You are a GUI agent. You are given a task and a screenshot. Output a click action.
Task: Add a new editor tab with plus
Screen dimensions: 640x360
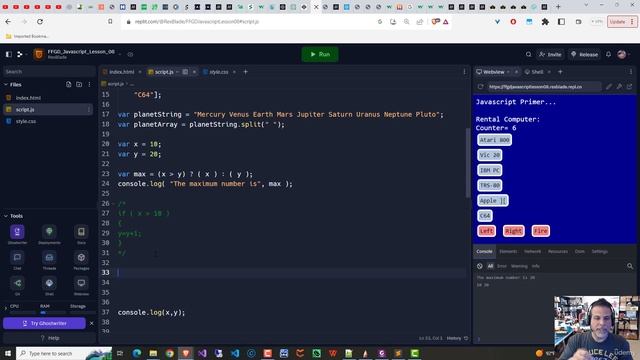(x=245, y=72)
